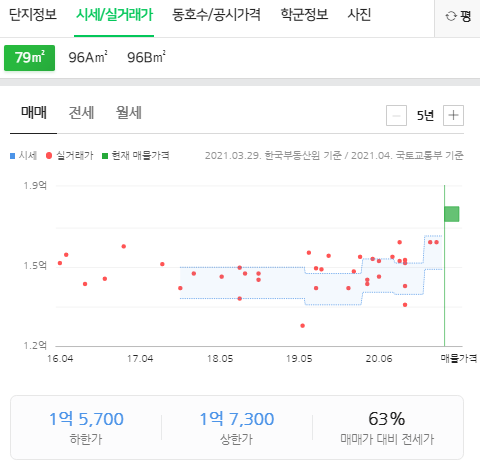
Task: Go to the 사진 tab
Action: pos(359,15)
